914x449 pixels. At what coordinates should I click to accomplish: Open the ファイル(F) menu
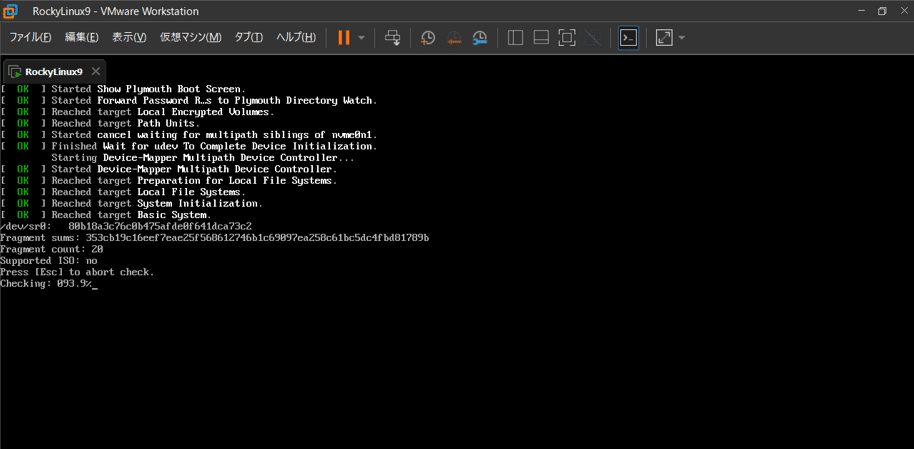click(x=30, y=38)
